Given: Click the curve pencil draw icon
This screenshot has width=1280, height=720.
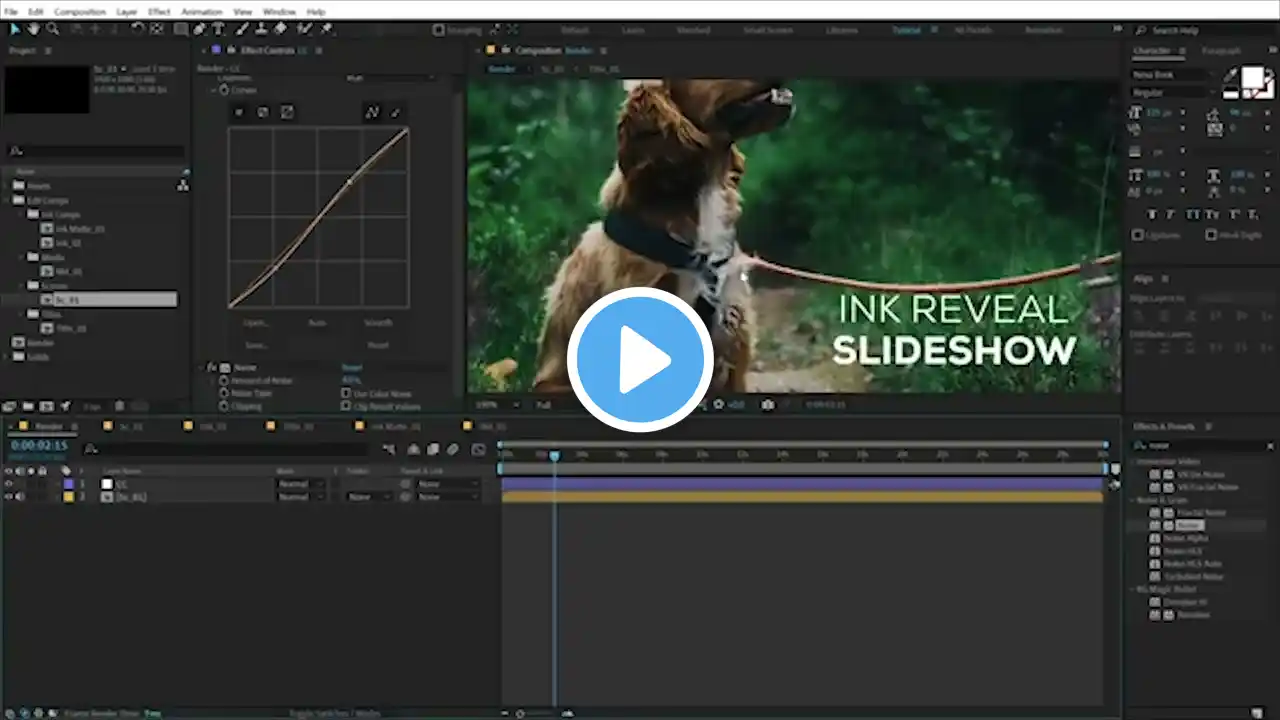Looking at the screenshot, I should pos(395,112).
